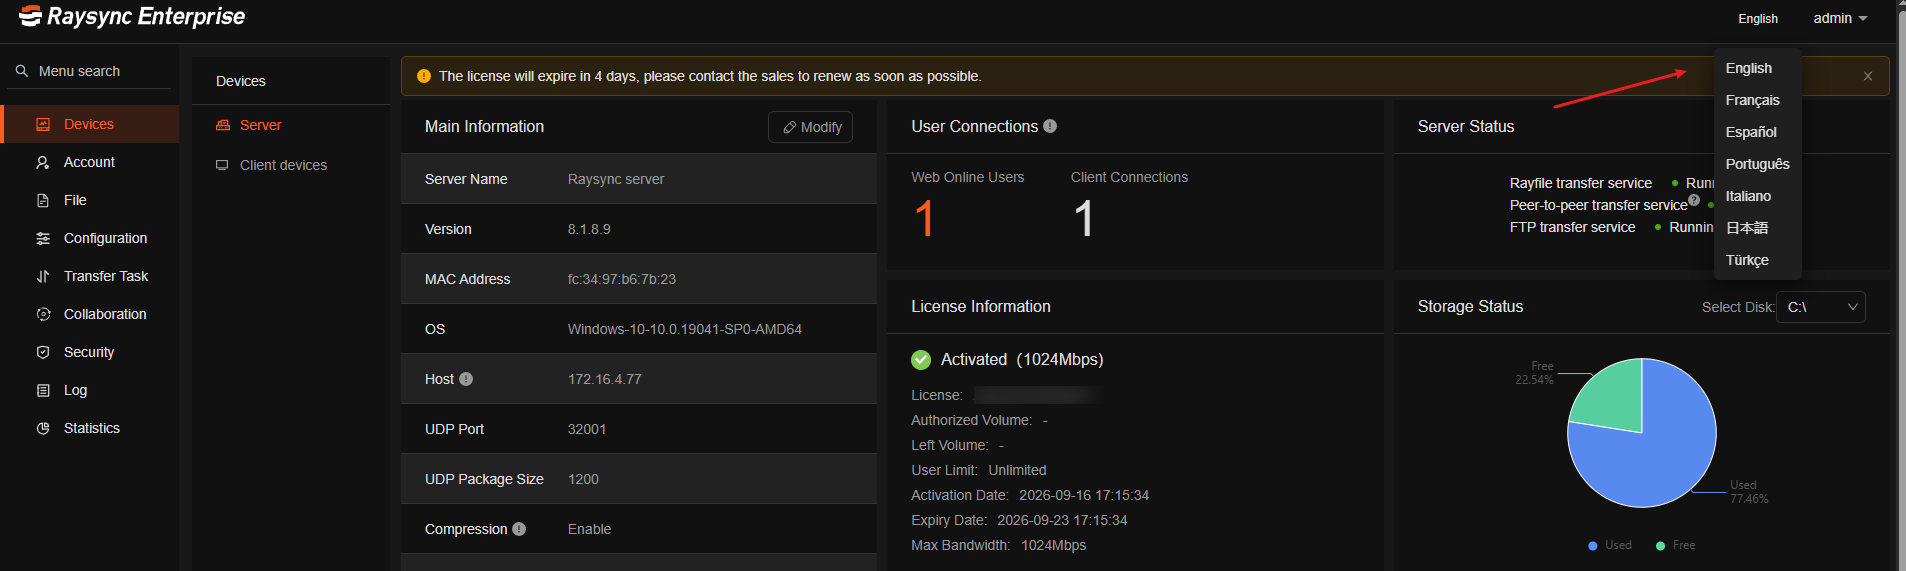This screenshot has width=1906, height=571.
Task: Click the Log list icon
Action: tap(43, 390)
